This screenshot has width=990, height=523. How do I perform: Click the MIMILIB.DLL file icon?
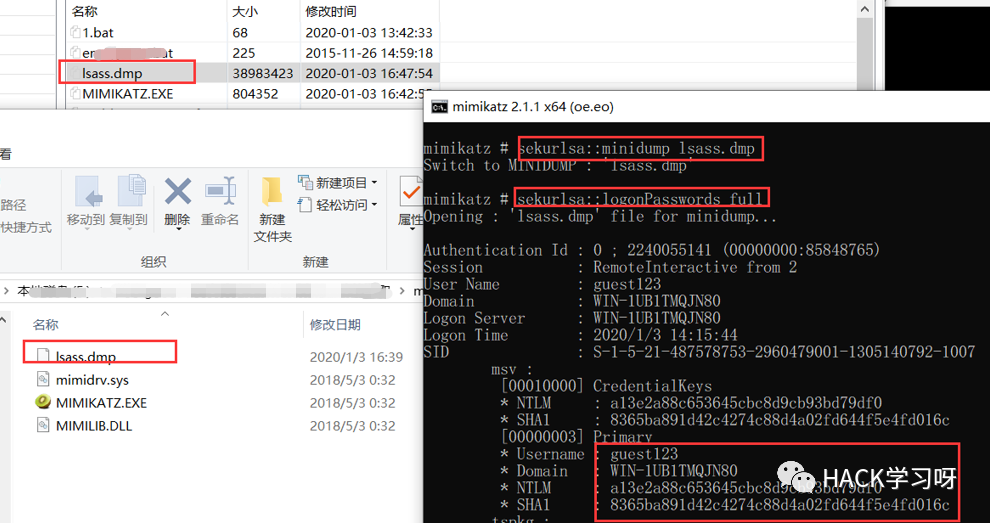pyautogui.click(x=43, y=425)
